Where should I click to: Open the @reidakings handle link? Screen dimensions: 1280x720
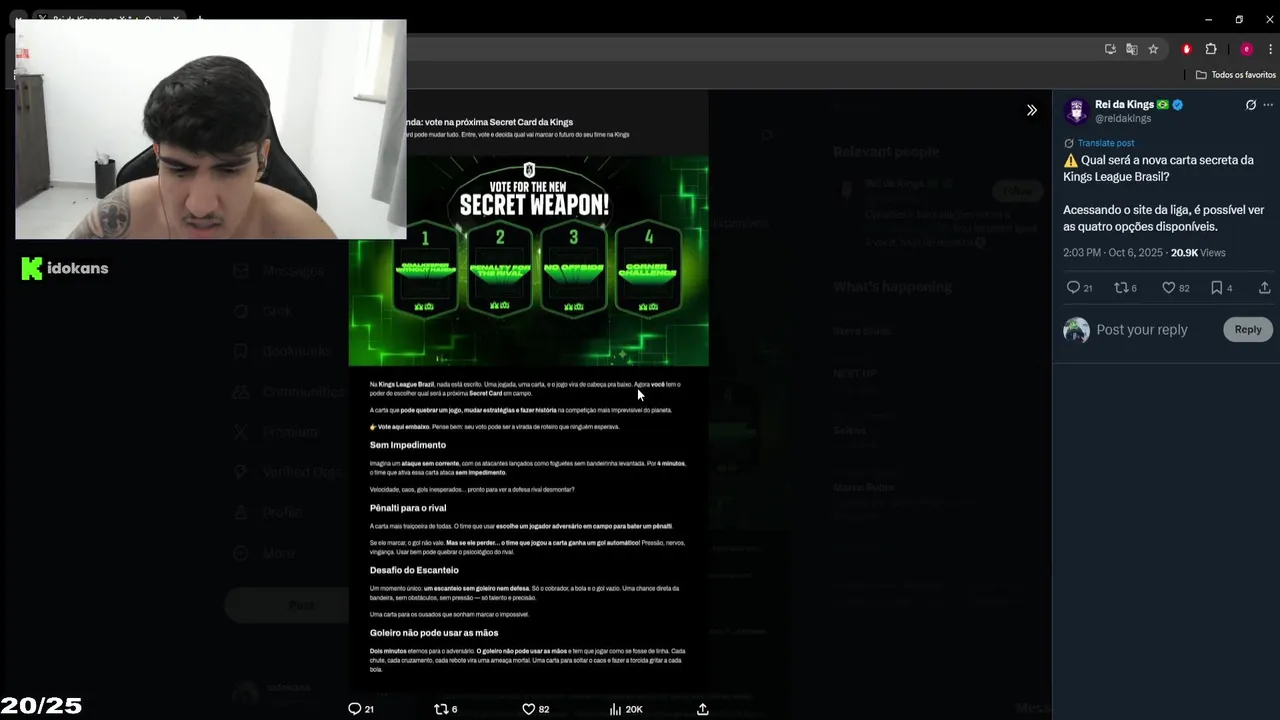click(1123, 118)
